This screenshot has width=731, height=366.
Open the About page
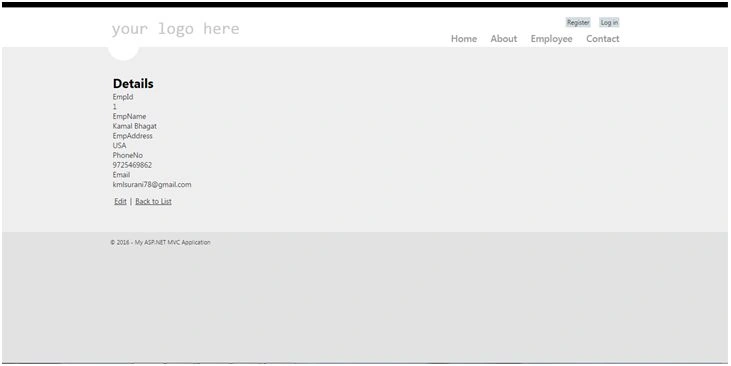[503, 39]
